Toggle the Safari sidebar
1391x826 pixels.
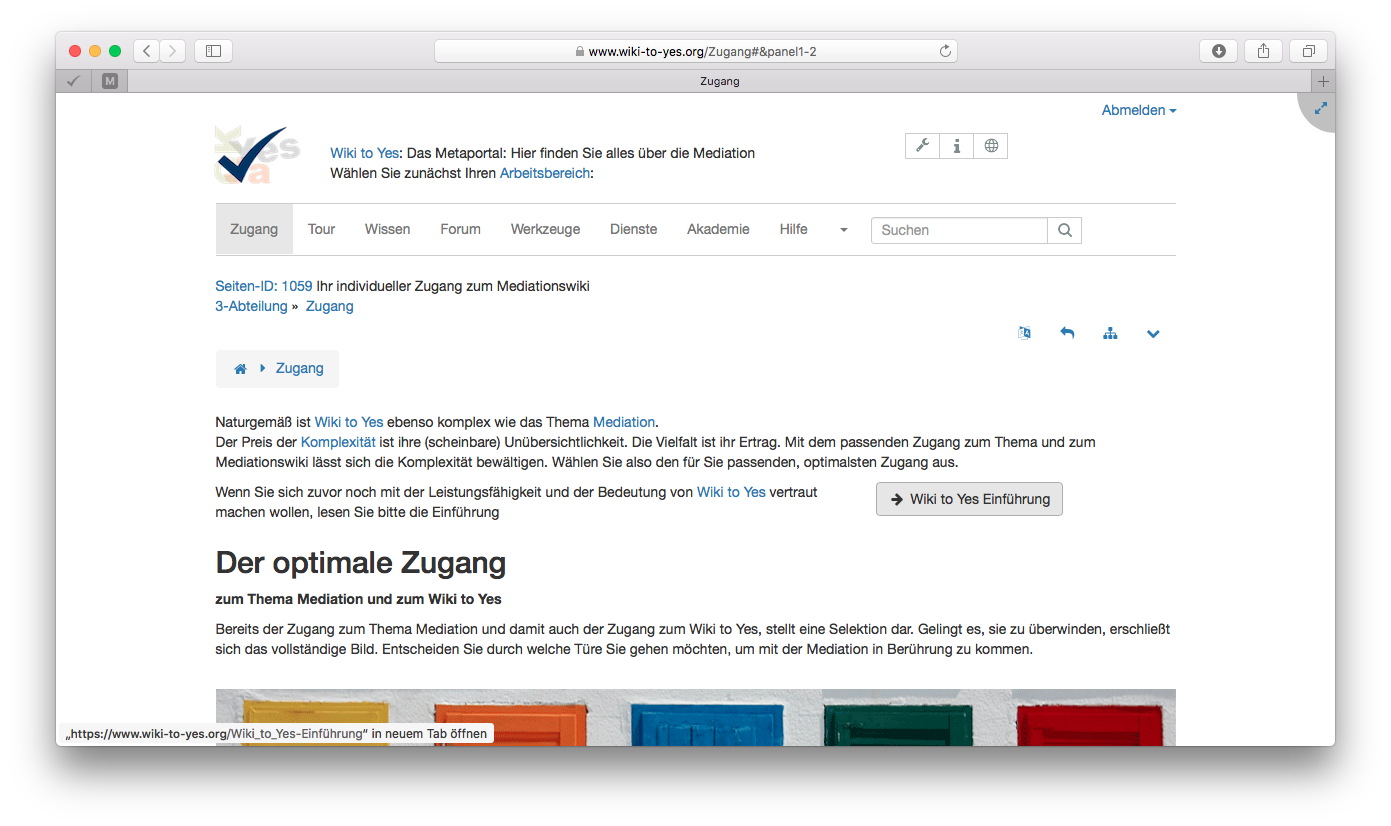tap(213, 51)
